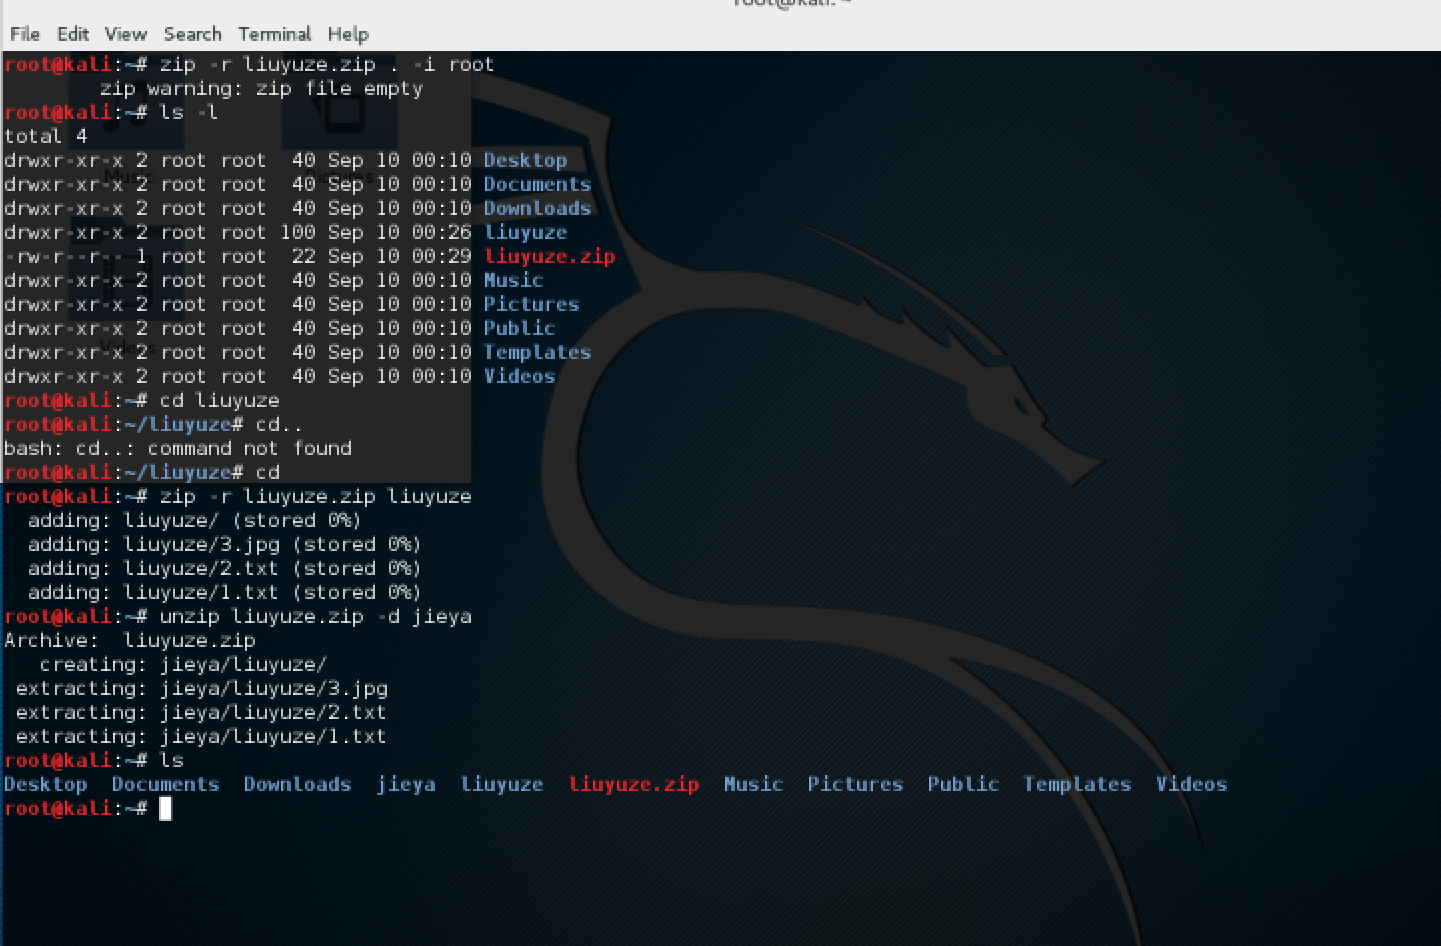Click Desktop directory in the ls -l listing

pyautogui.click(x=525, y=160)
